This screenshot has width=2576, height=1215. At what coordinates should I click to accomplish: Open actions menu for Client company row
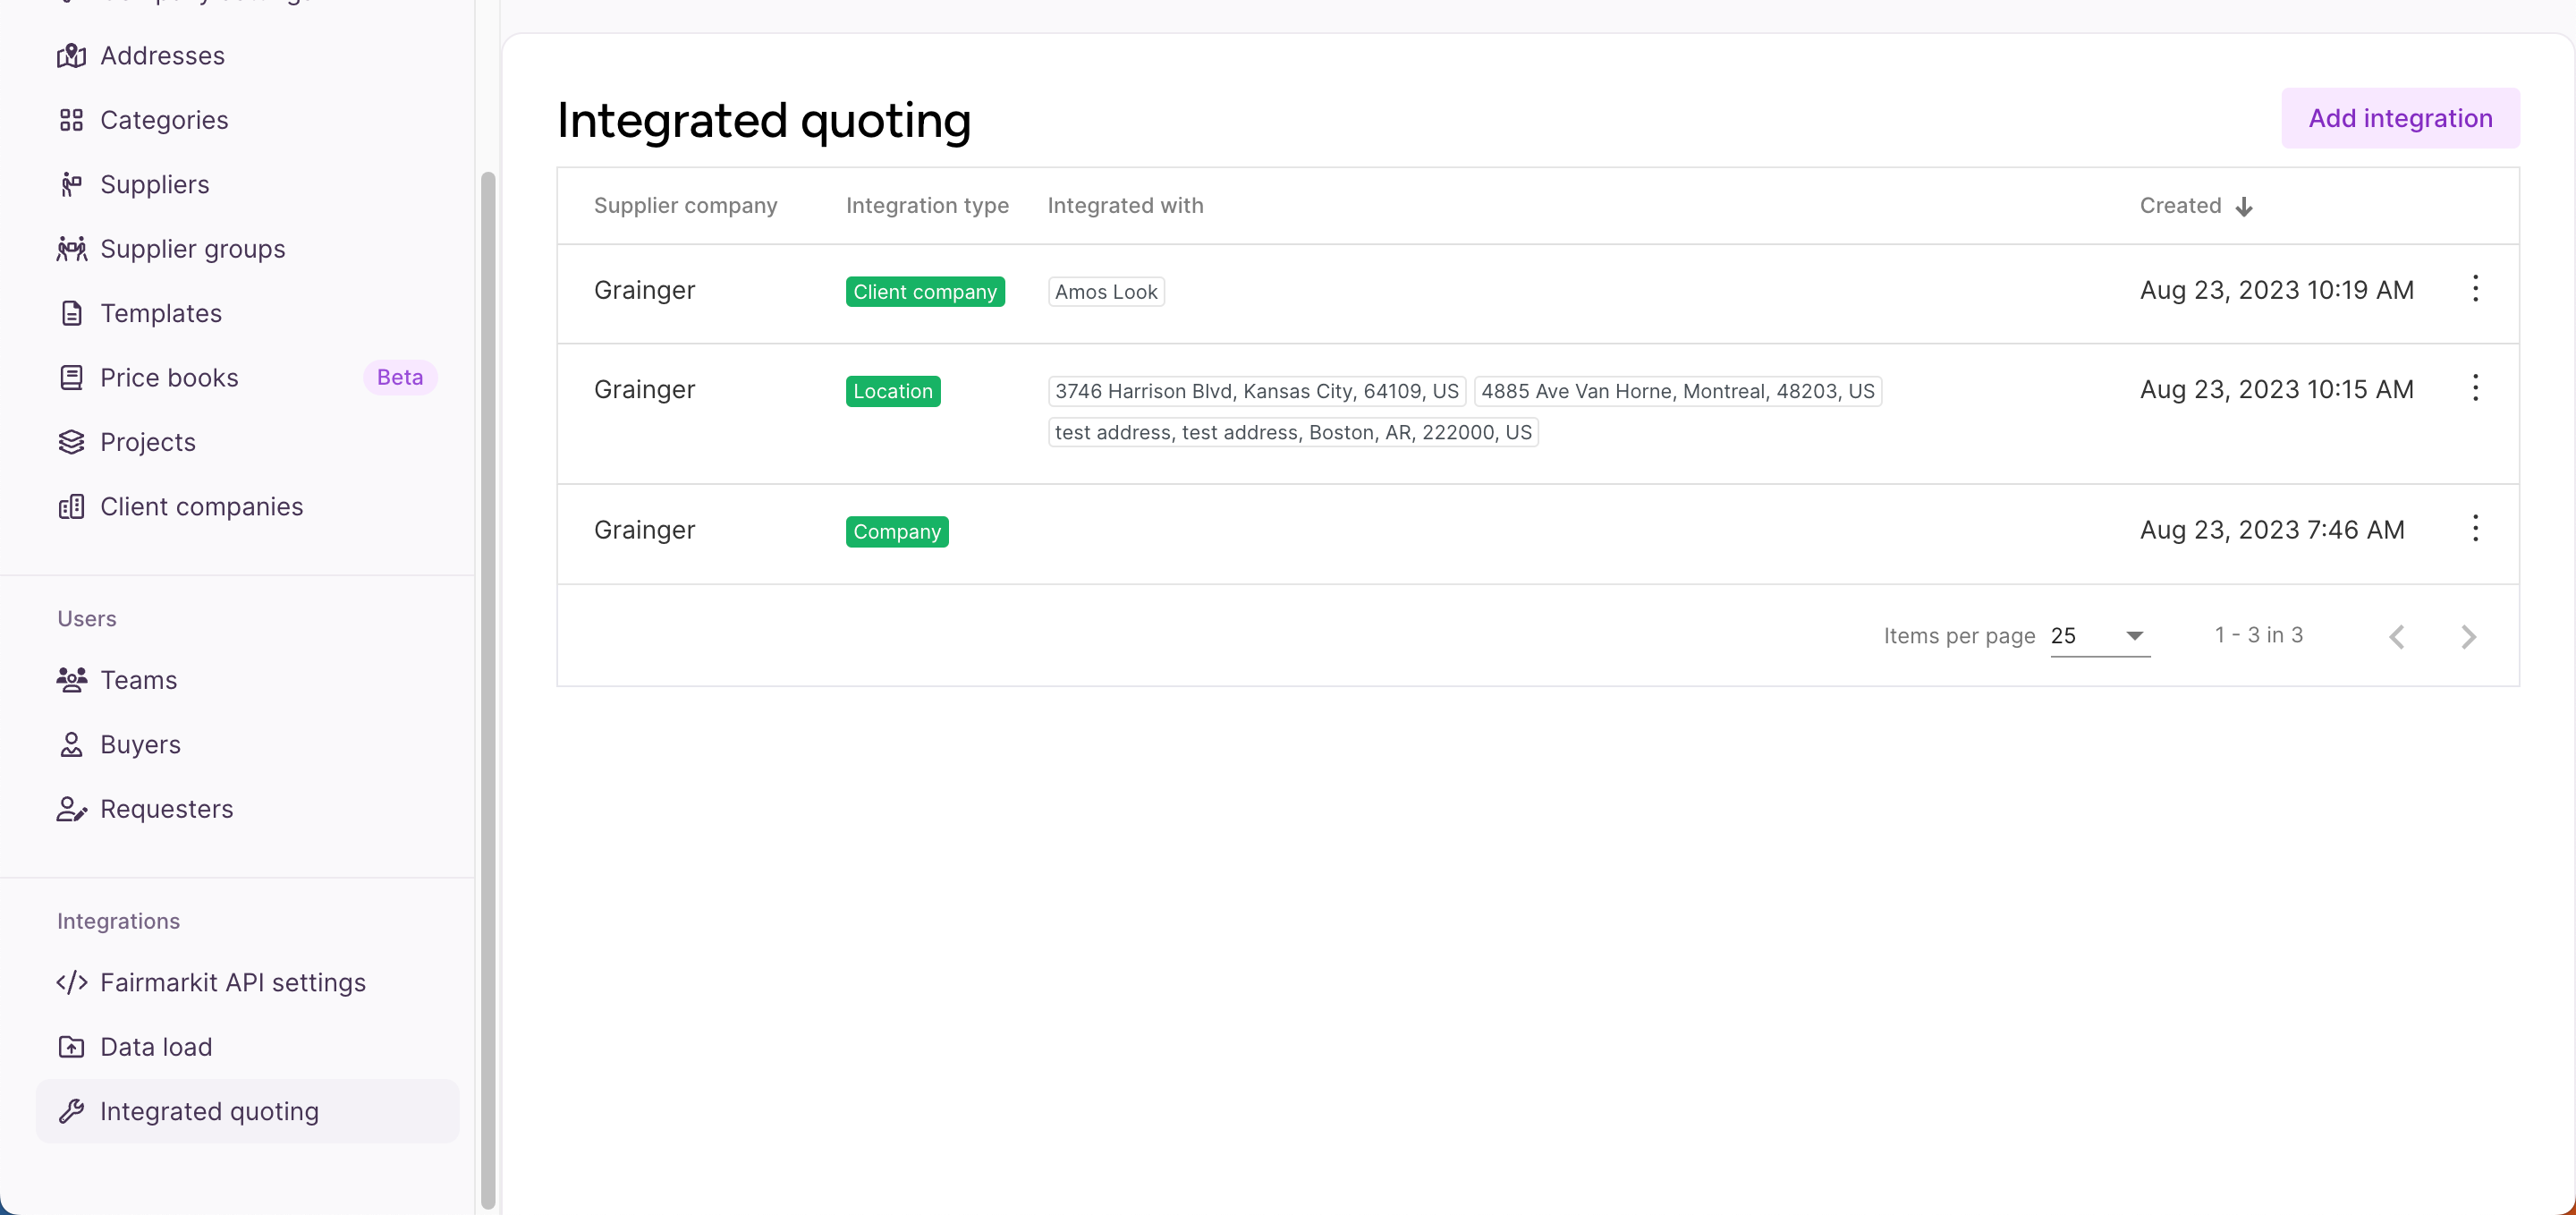click(2475, 289)
